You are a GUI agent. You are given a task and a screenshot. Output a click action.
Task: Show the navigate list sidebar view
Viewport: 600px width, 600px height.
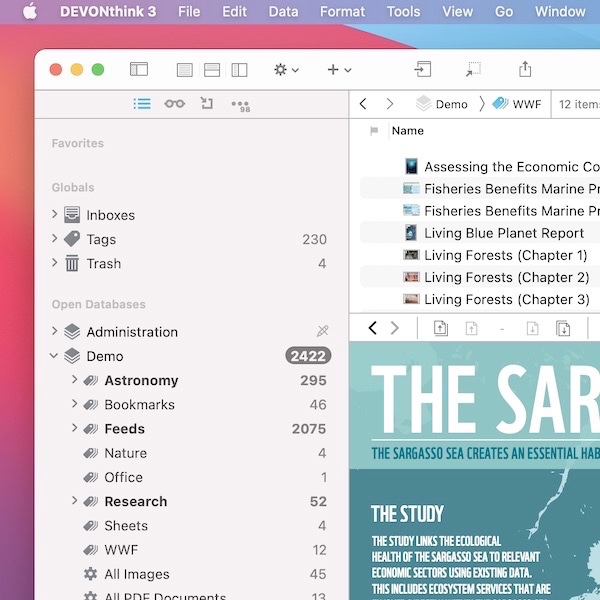[142, 103]
